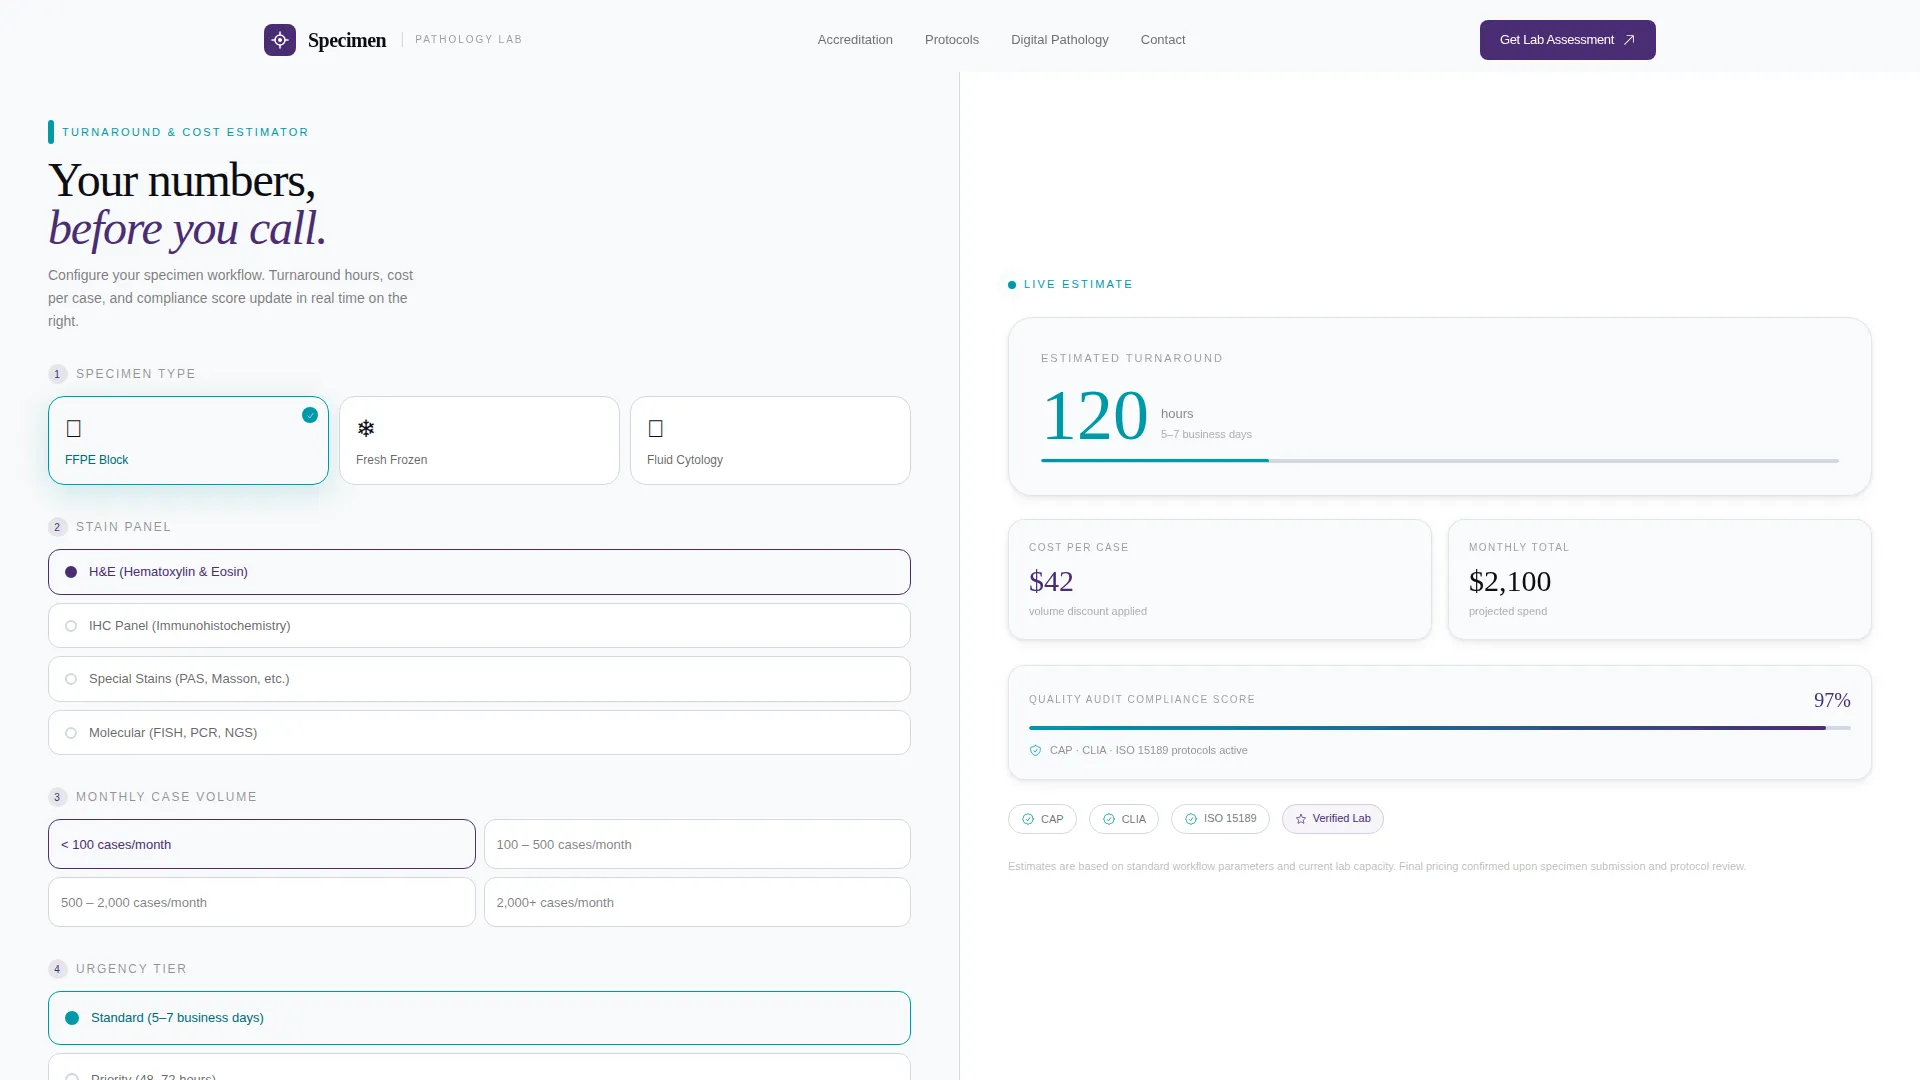Click the FFPE Block specimen icon
Viewport: 1920px width, 1080px height.
point(74,429)
